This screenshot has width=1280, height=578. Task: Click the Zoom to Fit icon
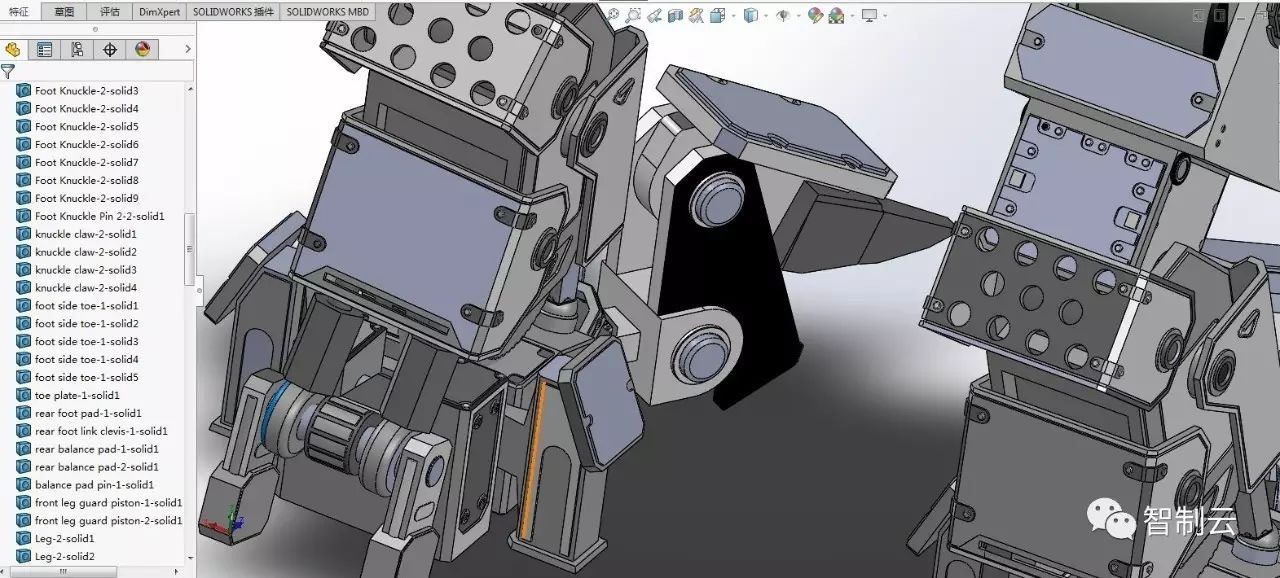612,15
